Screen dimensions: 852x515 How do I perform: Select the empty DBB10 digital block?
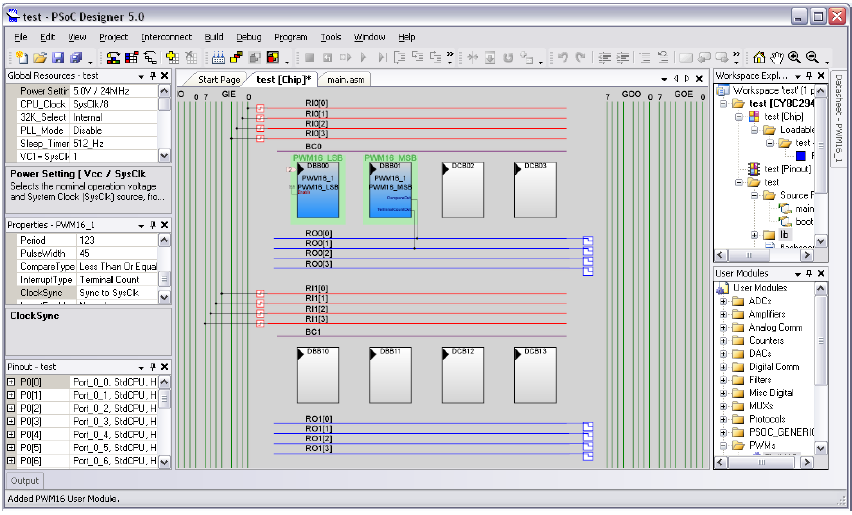[x=318, y=375]
